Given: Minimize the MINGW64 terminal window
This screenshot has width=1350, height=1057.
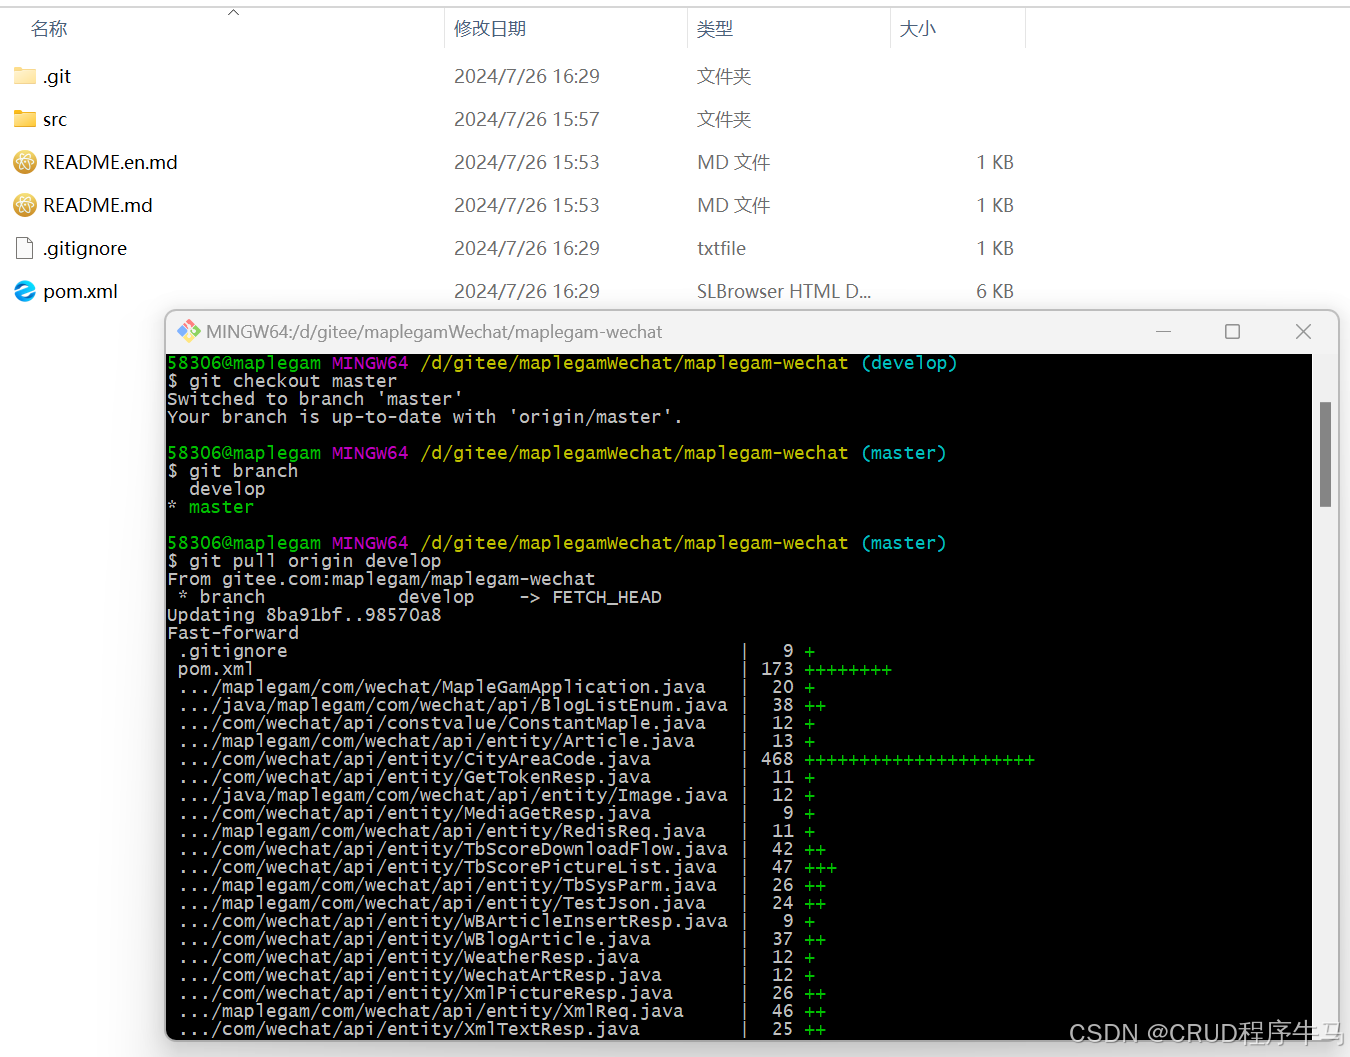Looking at the screenshot, I should (x=1163, y=332).
